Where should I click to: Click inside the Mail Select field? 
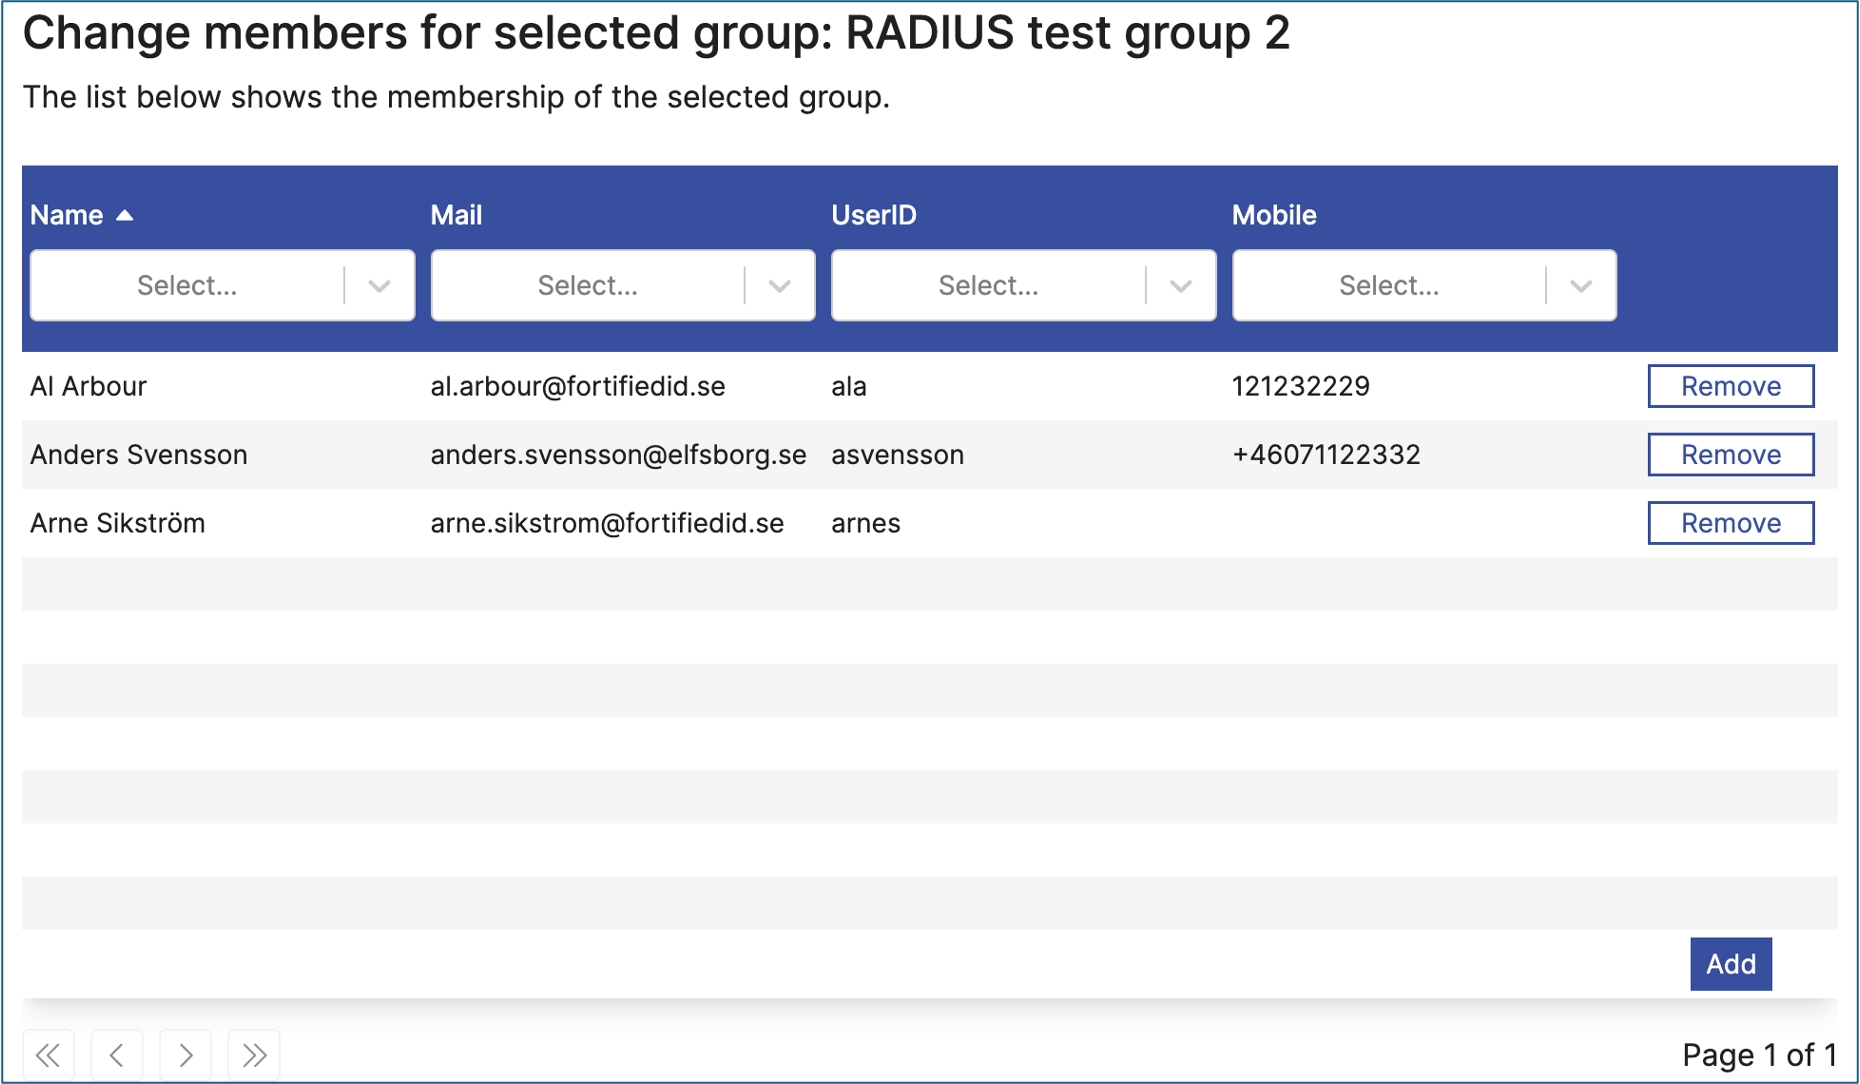(x=588, y=286)
